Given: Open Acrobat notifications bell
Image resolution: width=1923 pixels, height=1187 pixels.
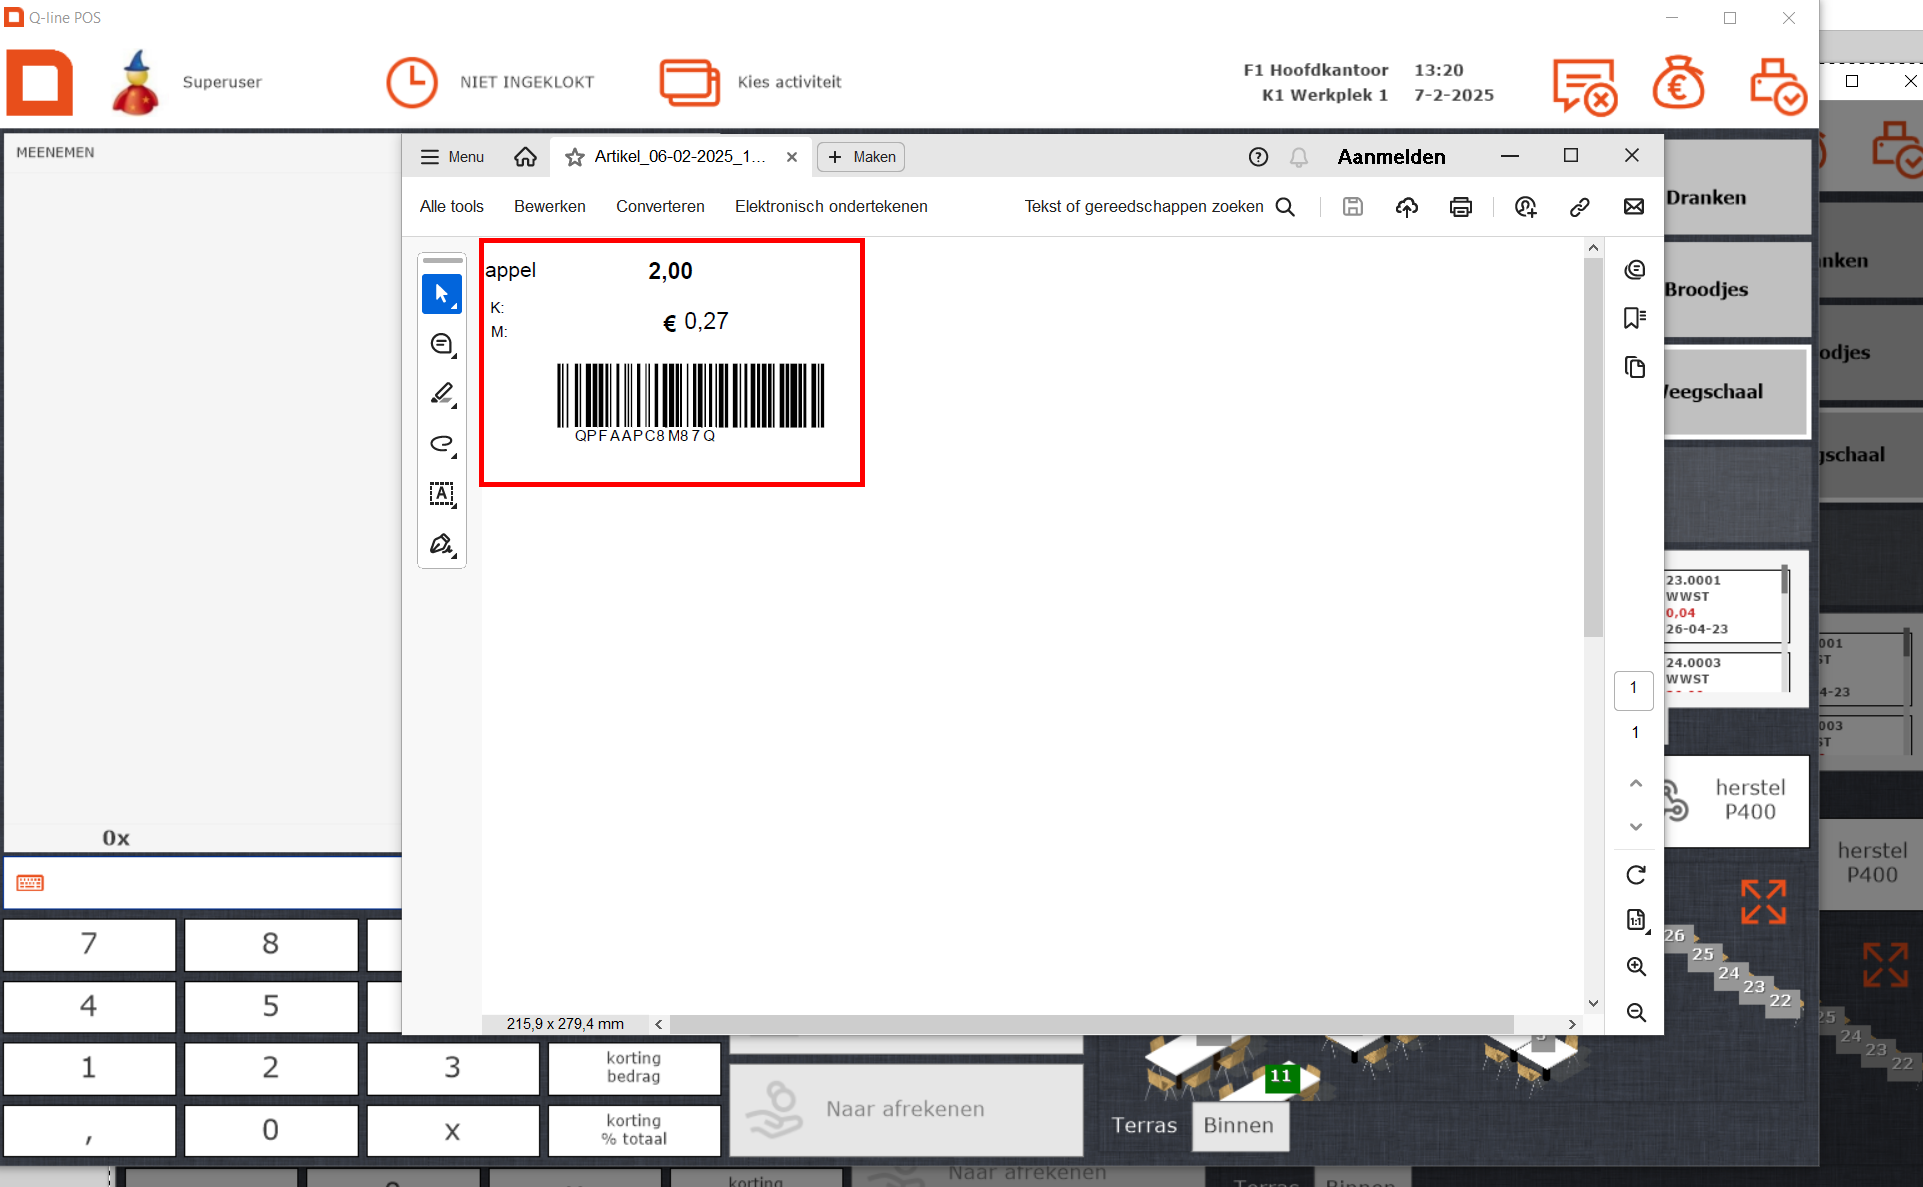Looking at the screenshot, I should (1299, 157).
